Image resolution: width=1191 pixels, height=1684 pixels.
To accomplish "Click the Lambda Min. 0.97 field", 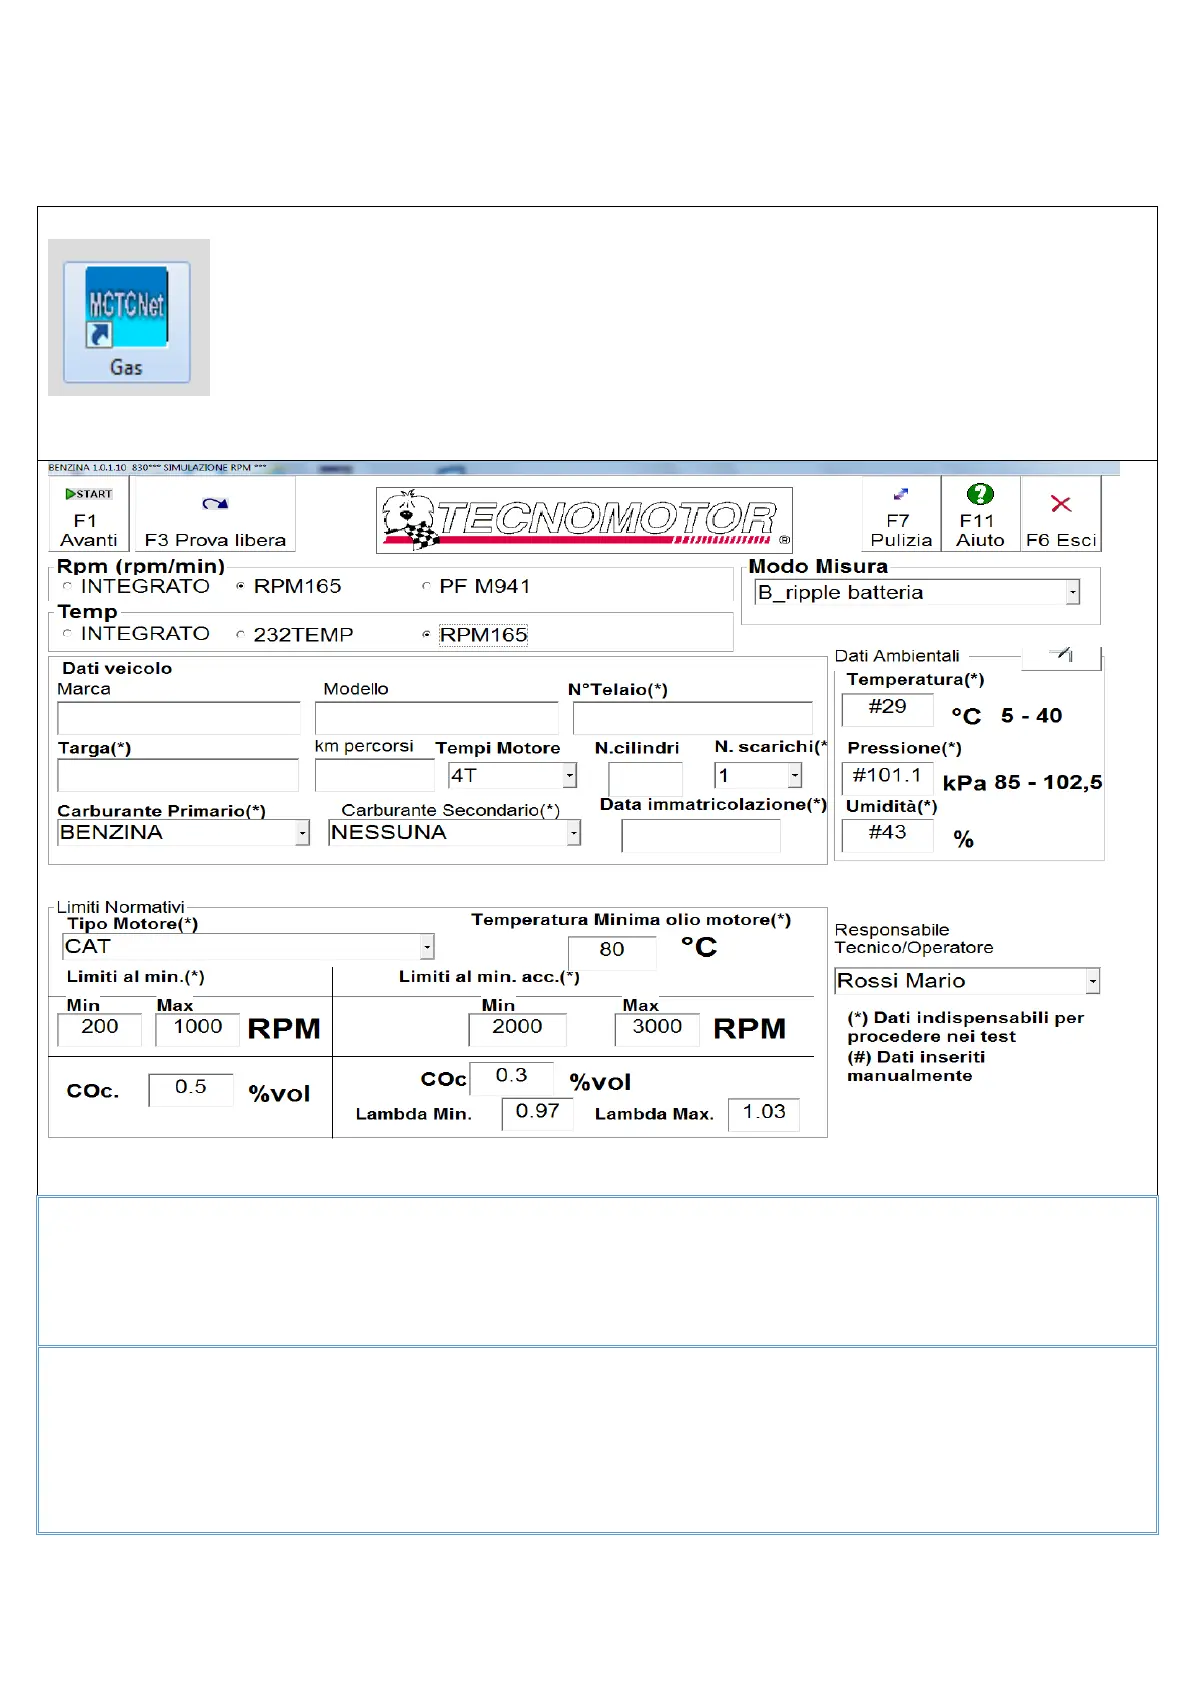I will click(x=538, y=1113).
